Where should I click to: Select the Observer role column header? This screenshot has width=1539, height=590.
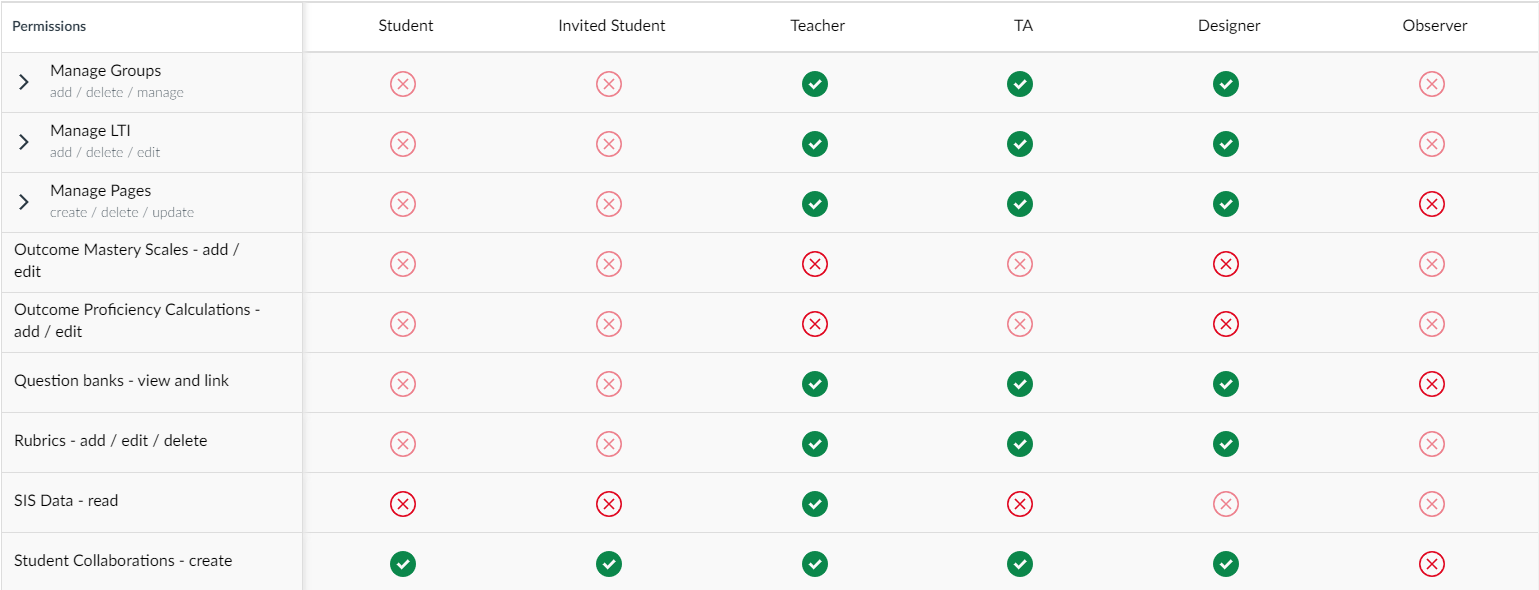[1434, 26]
